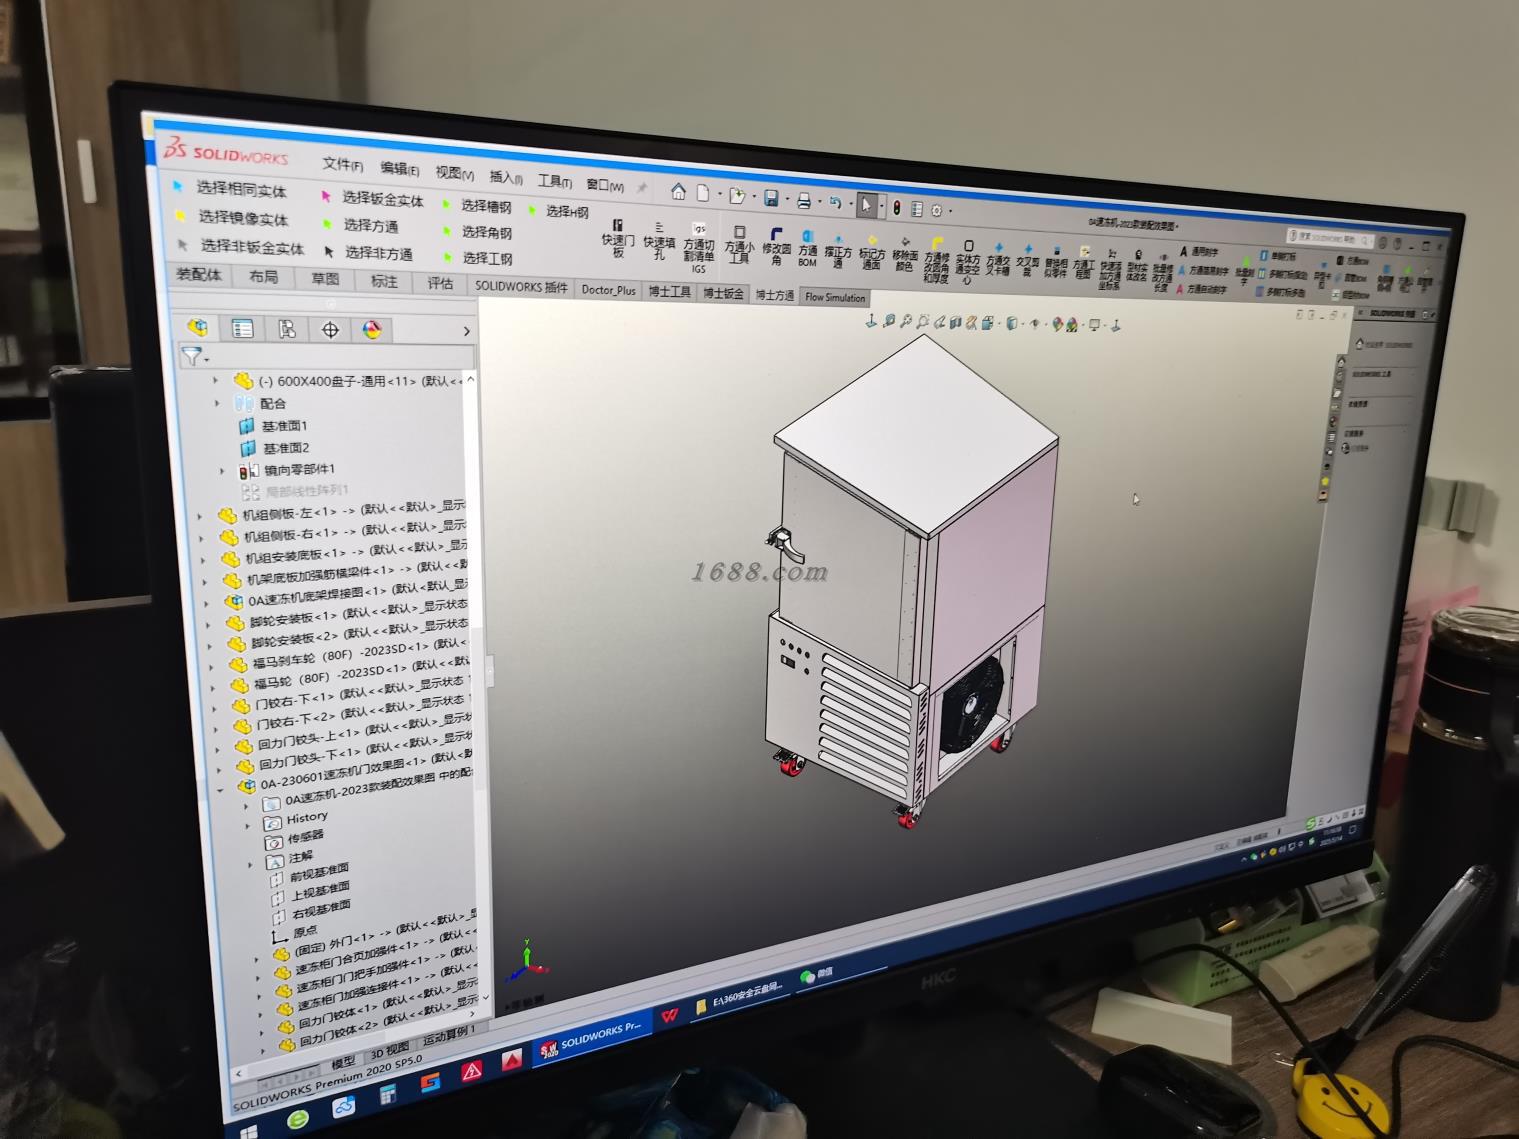Click the 快速填孔 tool
The height and width of the screenshot is (1139, 1519).
[659, 241]
